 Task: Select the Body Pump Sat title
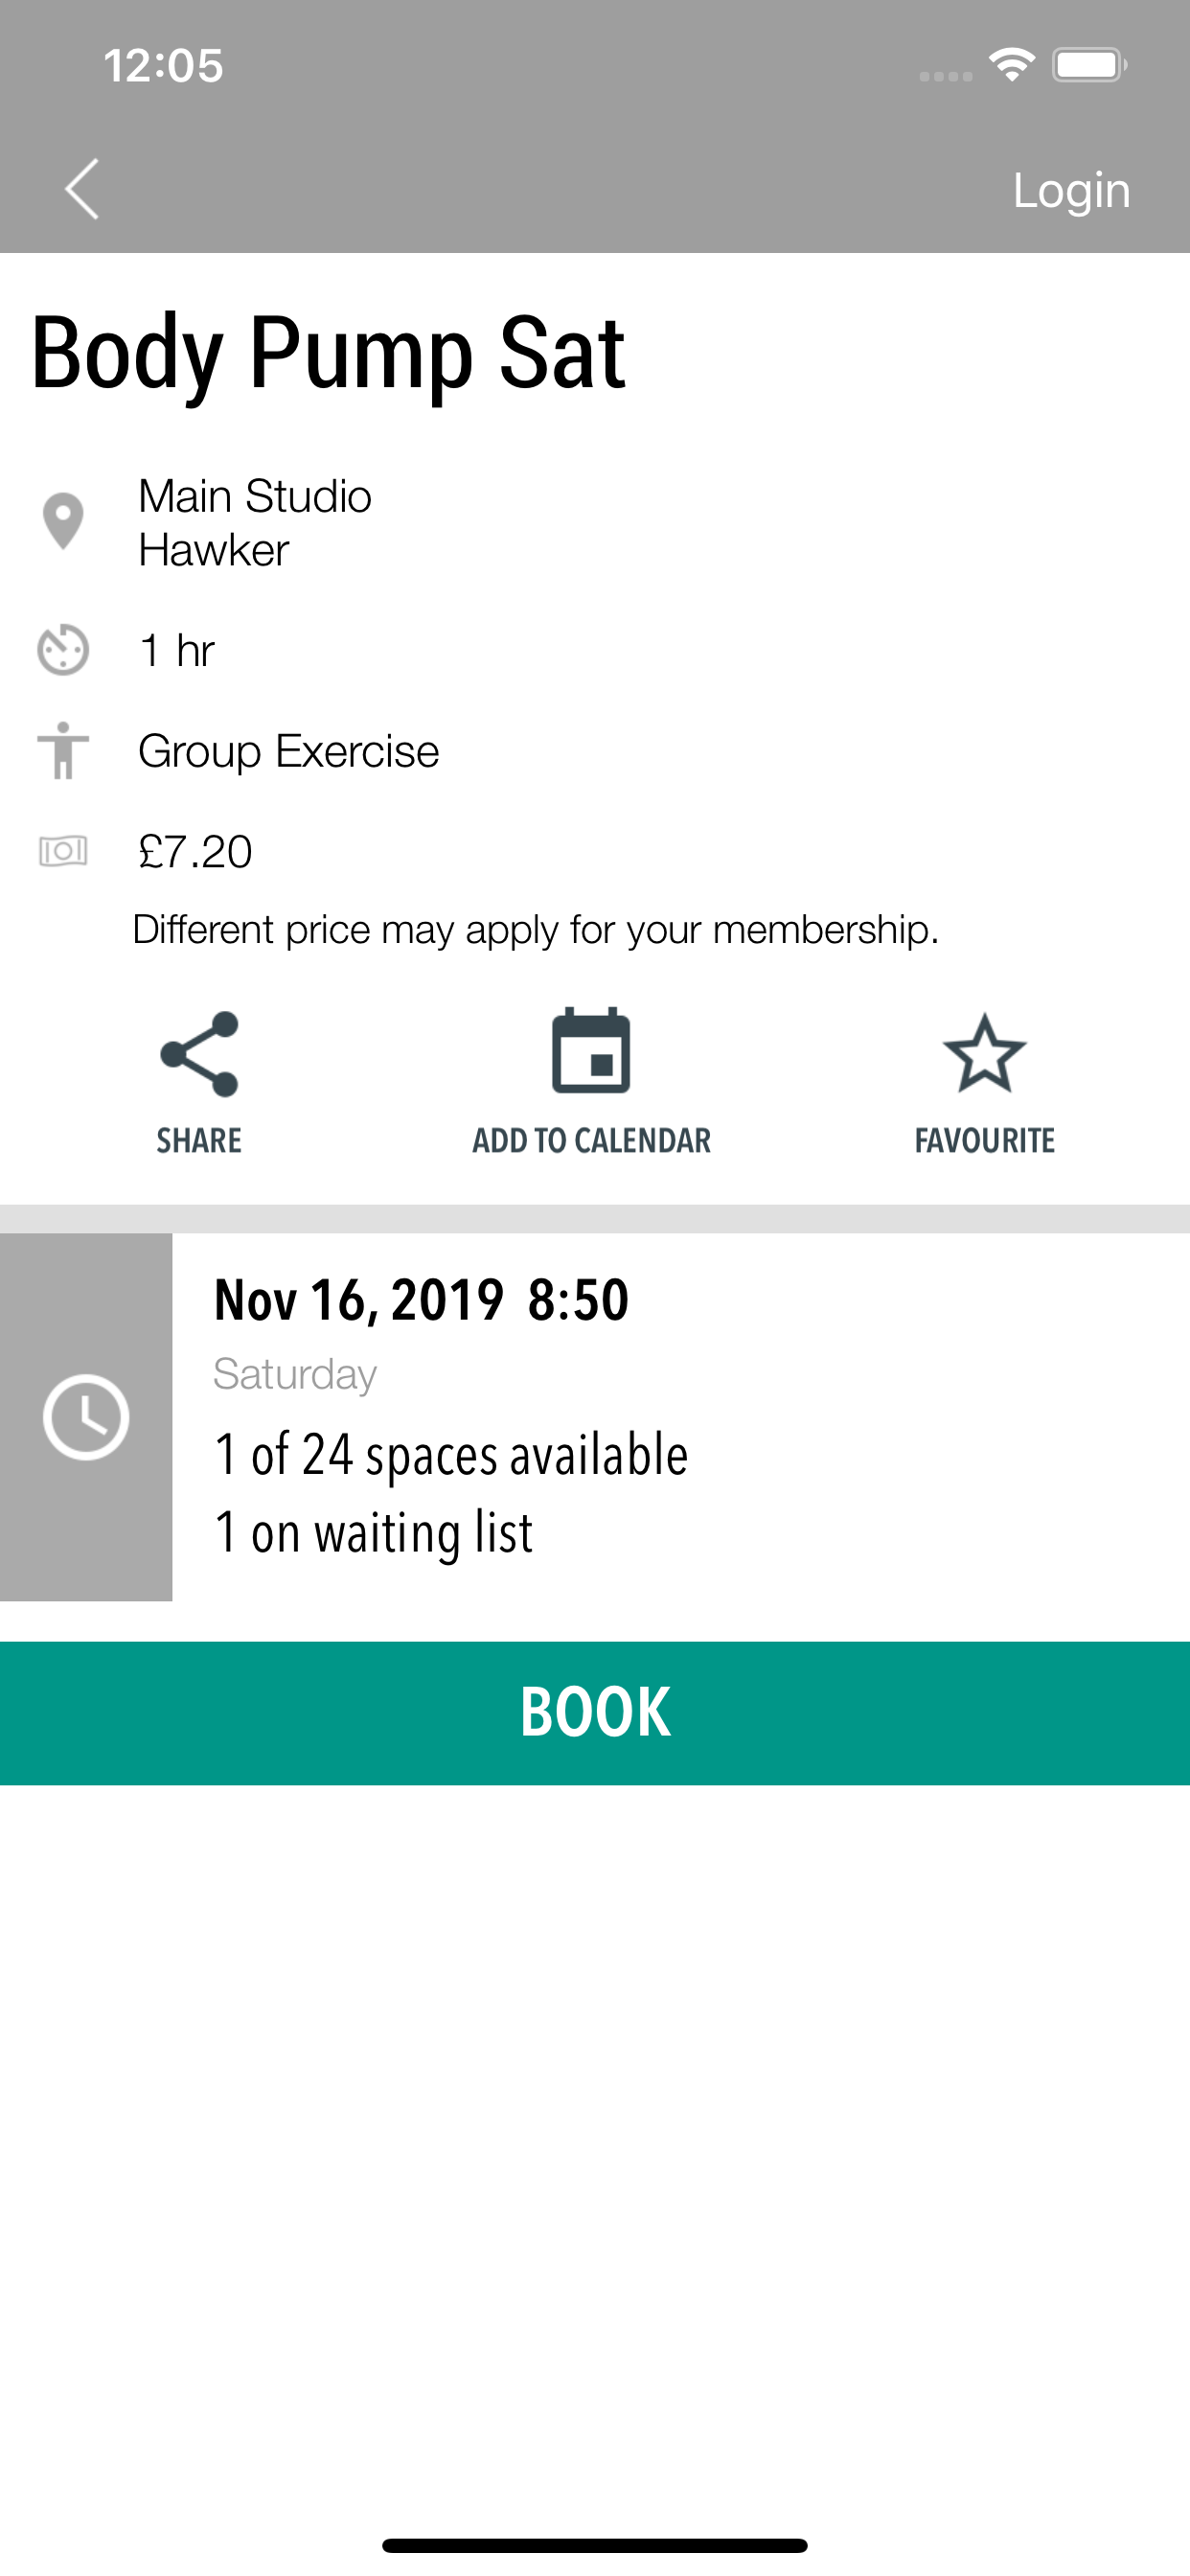(328, 353)
